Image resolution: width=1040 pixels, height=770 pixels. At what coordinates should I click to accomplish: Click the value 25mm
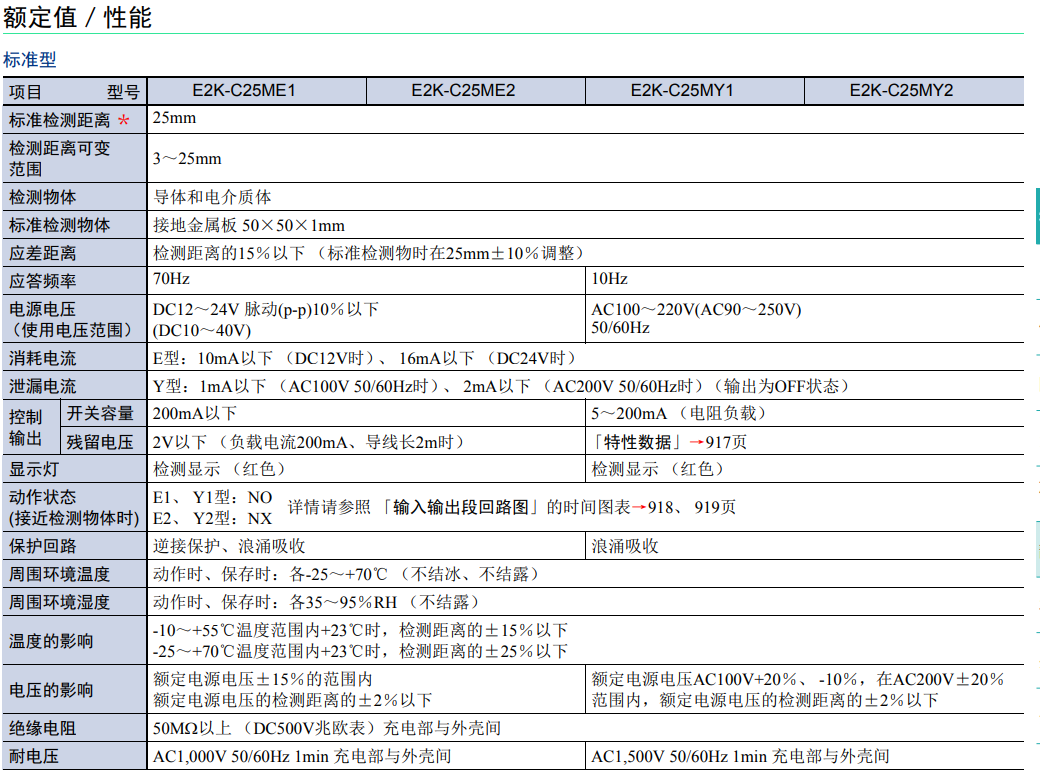tap(174, 118)
